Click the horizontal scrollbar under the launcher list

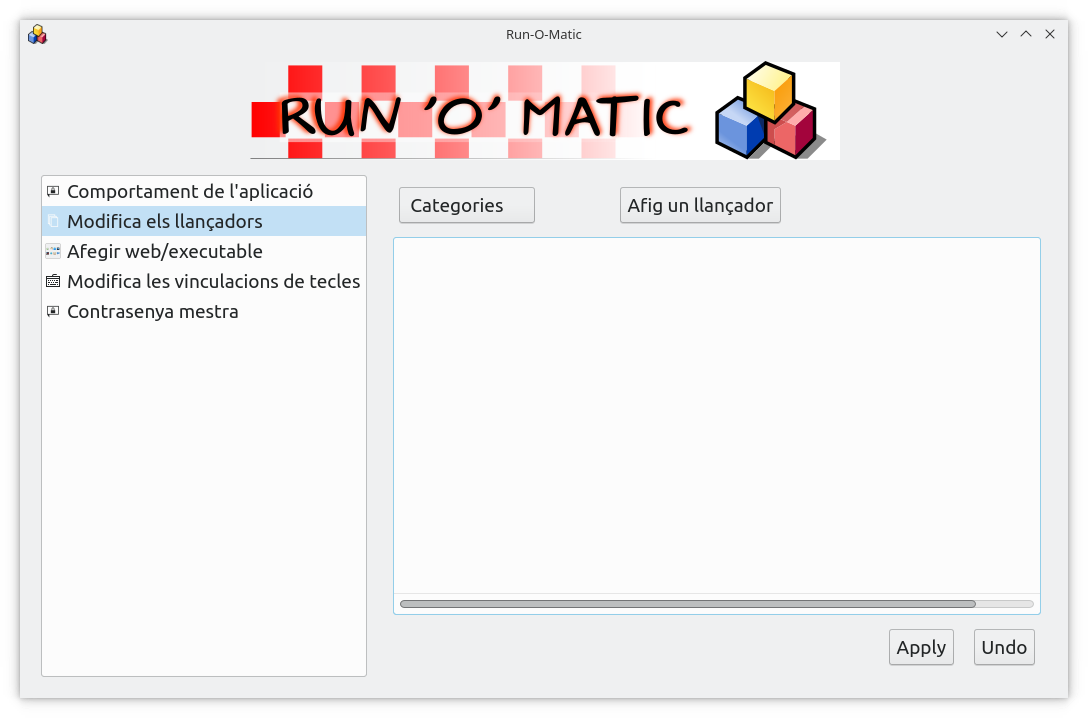pos(687,604)
